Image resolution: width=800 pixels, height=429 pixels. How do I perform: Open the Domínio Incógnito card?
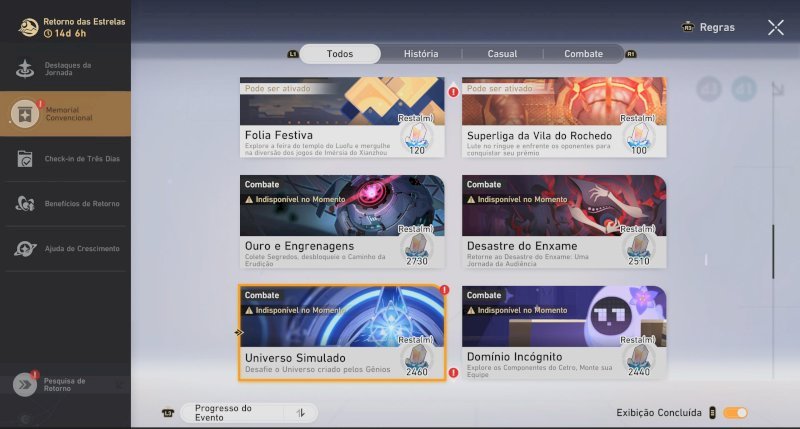point(564,332)
